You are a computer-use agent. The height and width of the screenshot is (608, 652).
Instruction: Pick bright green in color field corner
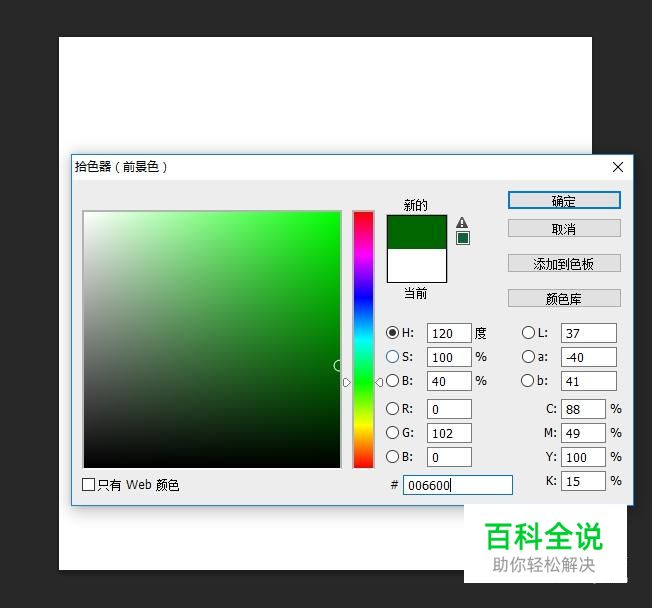click(x=337, y=215)
